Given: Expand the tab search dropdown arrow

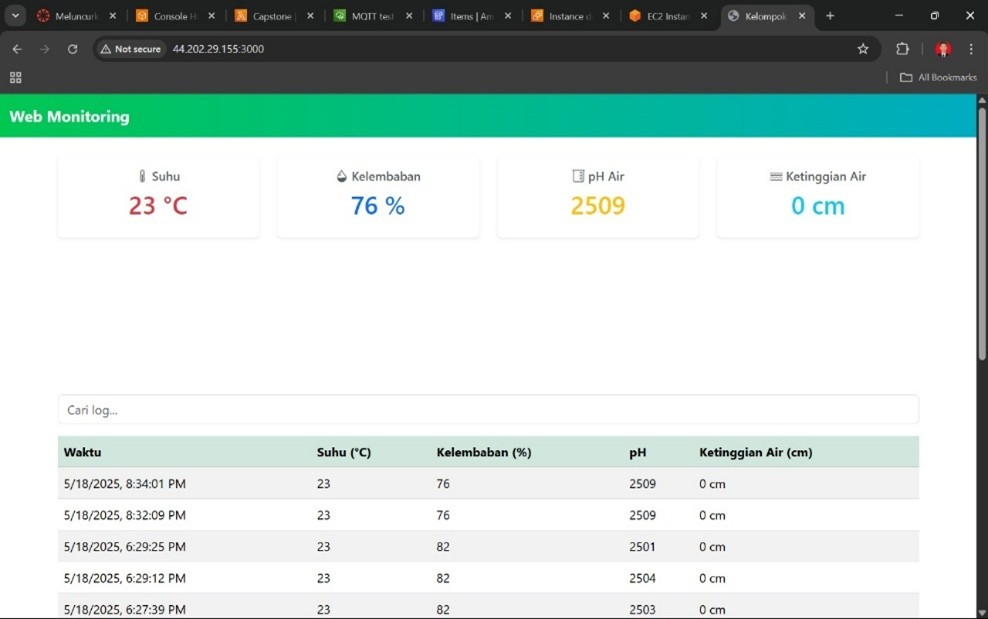Looking at the screenshot, I should click(x=15, y=16).
